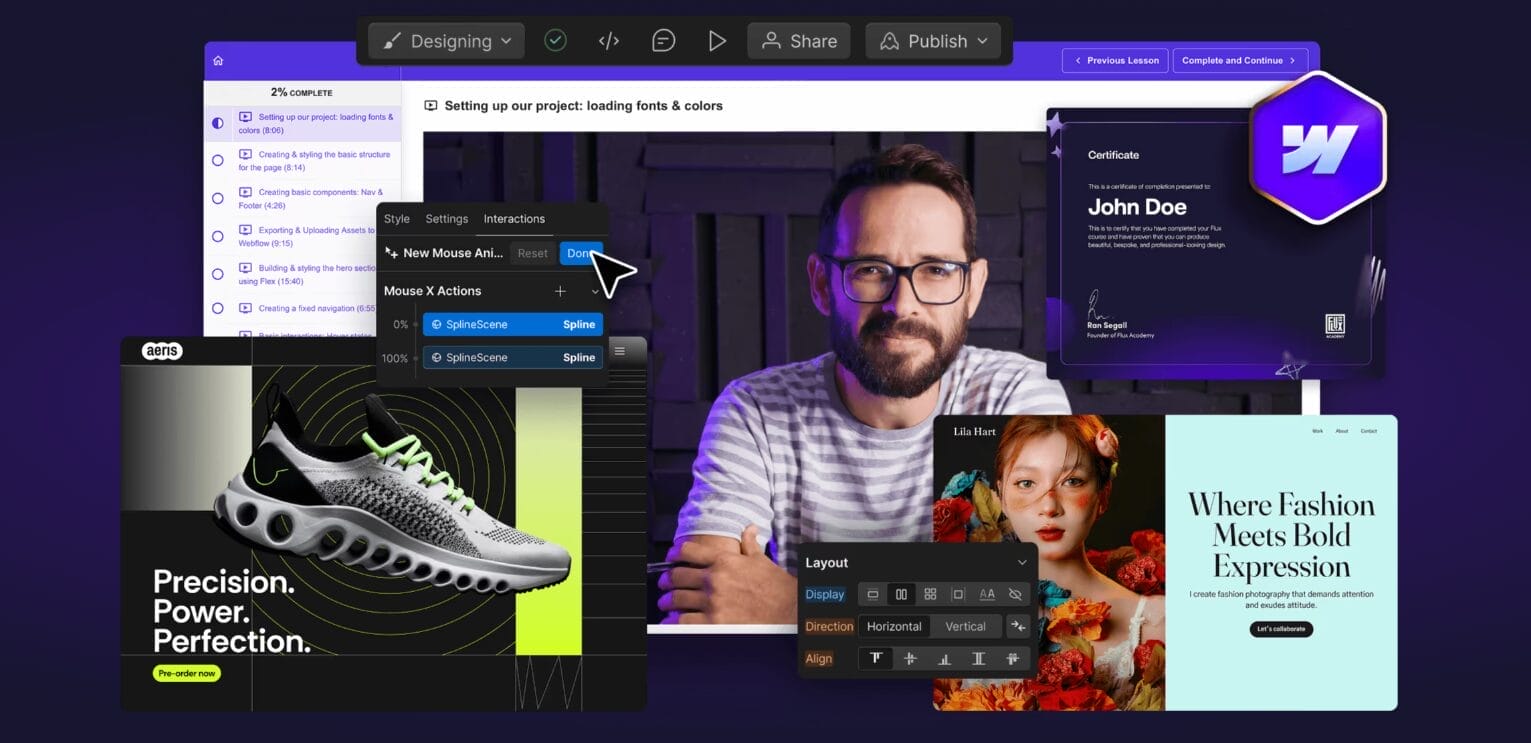Click the preview play icon in toolbar
1531x743 pixels.
(716, 41)
